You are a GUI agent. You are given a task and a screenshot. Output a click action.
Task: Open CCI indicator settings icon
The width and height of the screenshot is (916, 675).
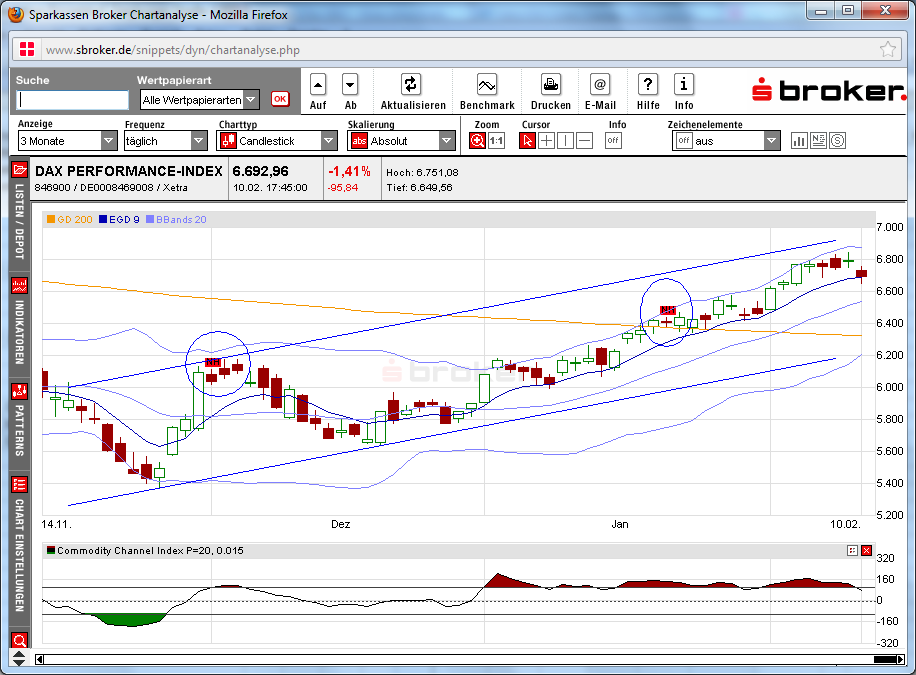point(852,551)
